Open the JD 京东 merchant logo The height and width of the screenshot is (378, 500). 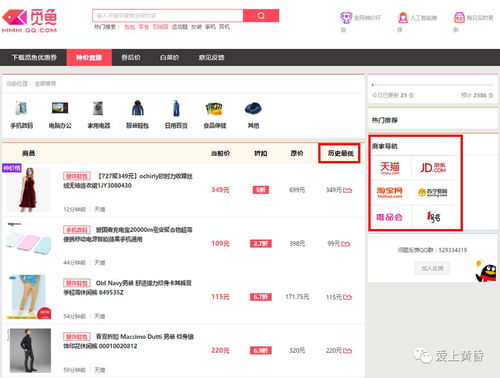click(x=433, y=168)
